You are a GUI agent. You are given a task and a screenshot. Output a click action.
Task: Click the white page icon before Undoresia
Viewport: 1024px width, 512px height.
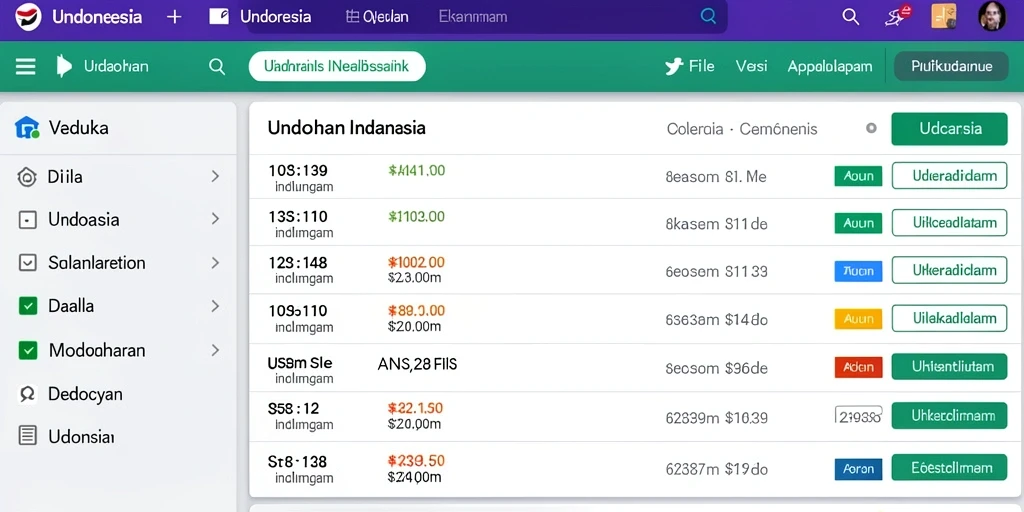pos(219,16)
